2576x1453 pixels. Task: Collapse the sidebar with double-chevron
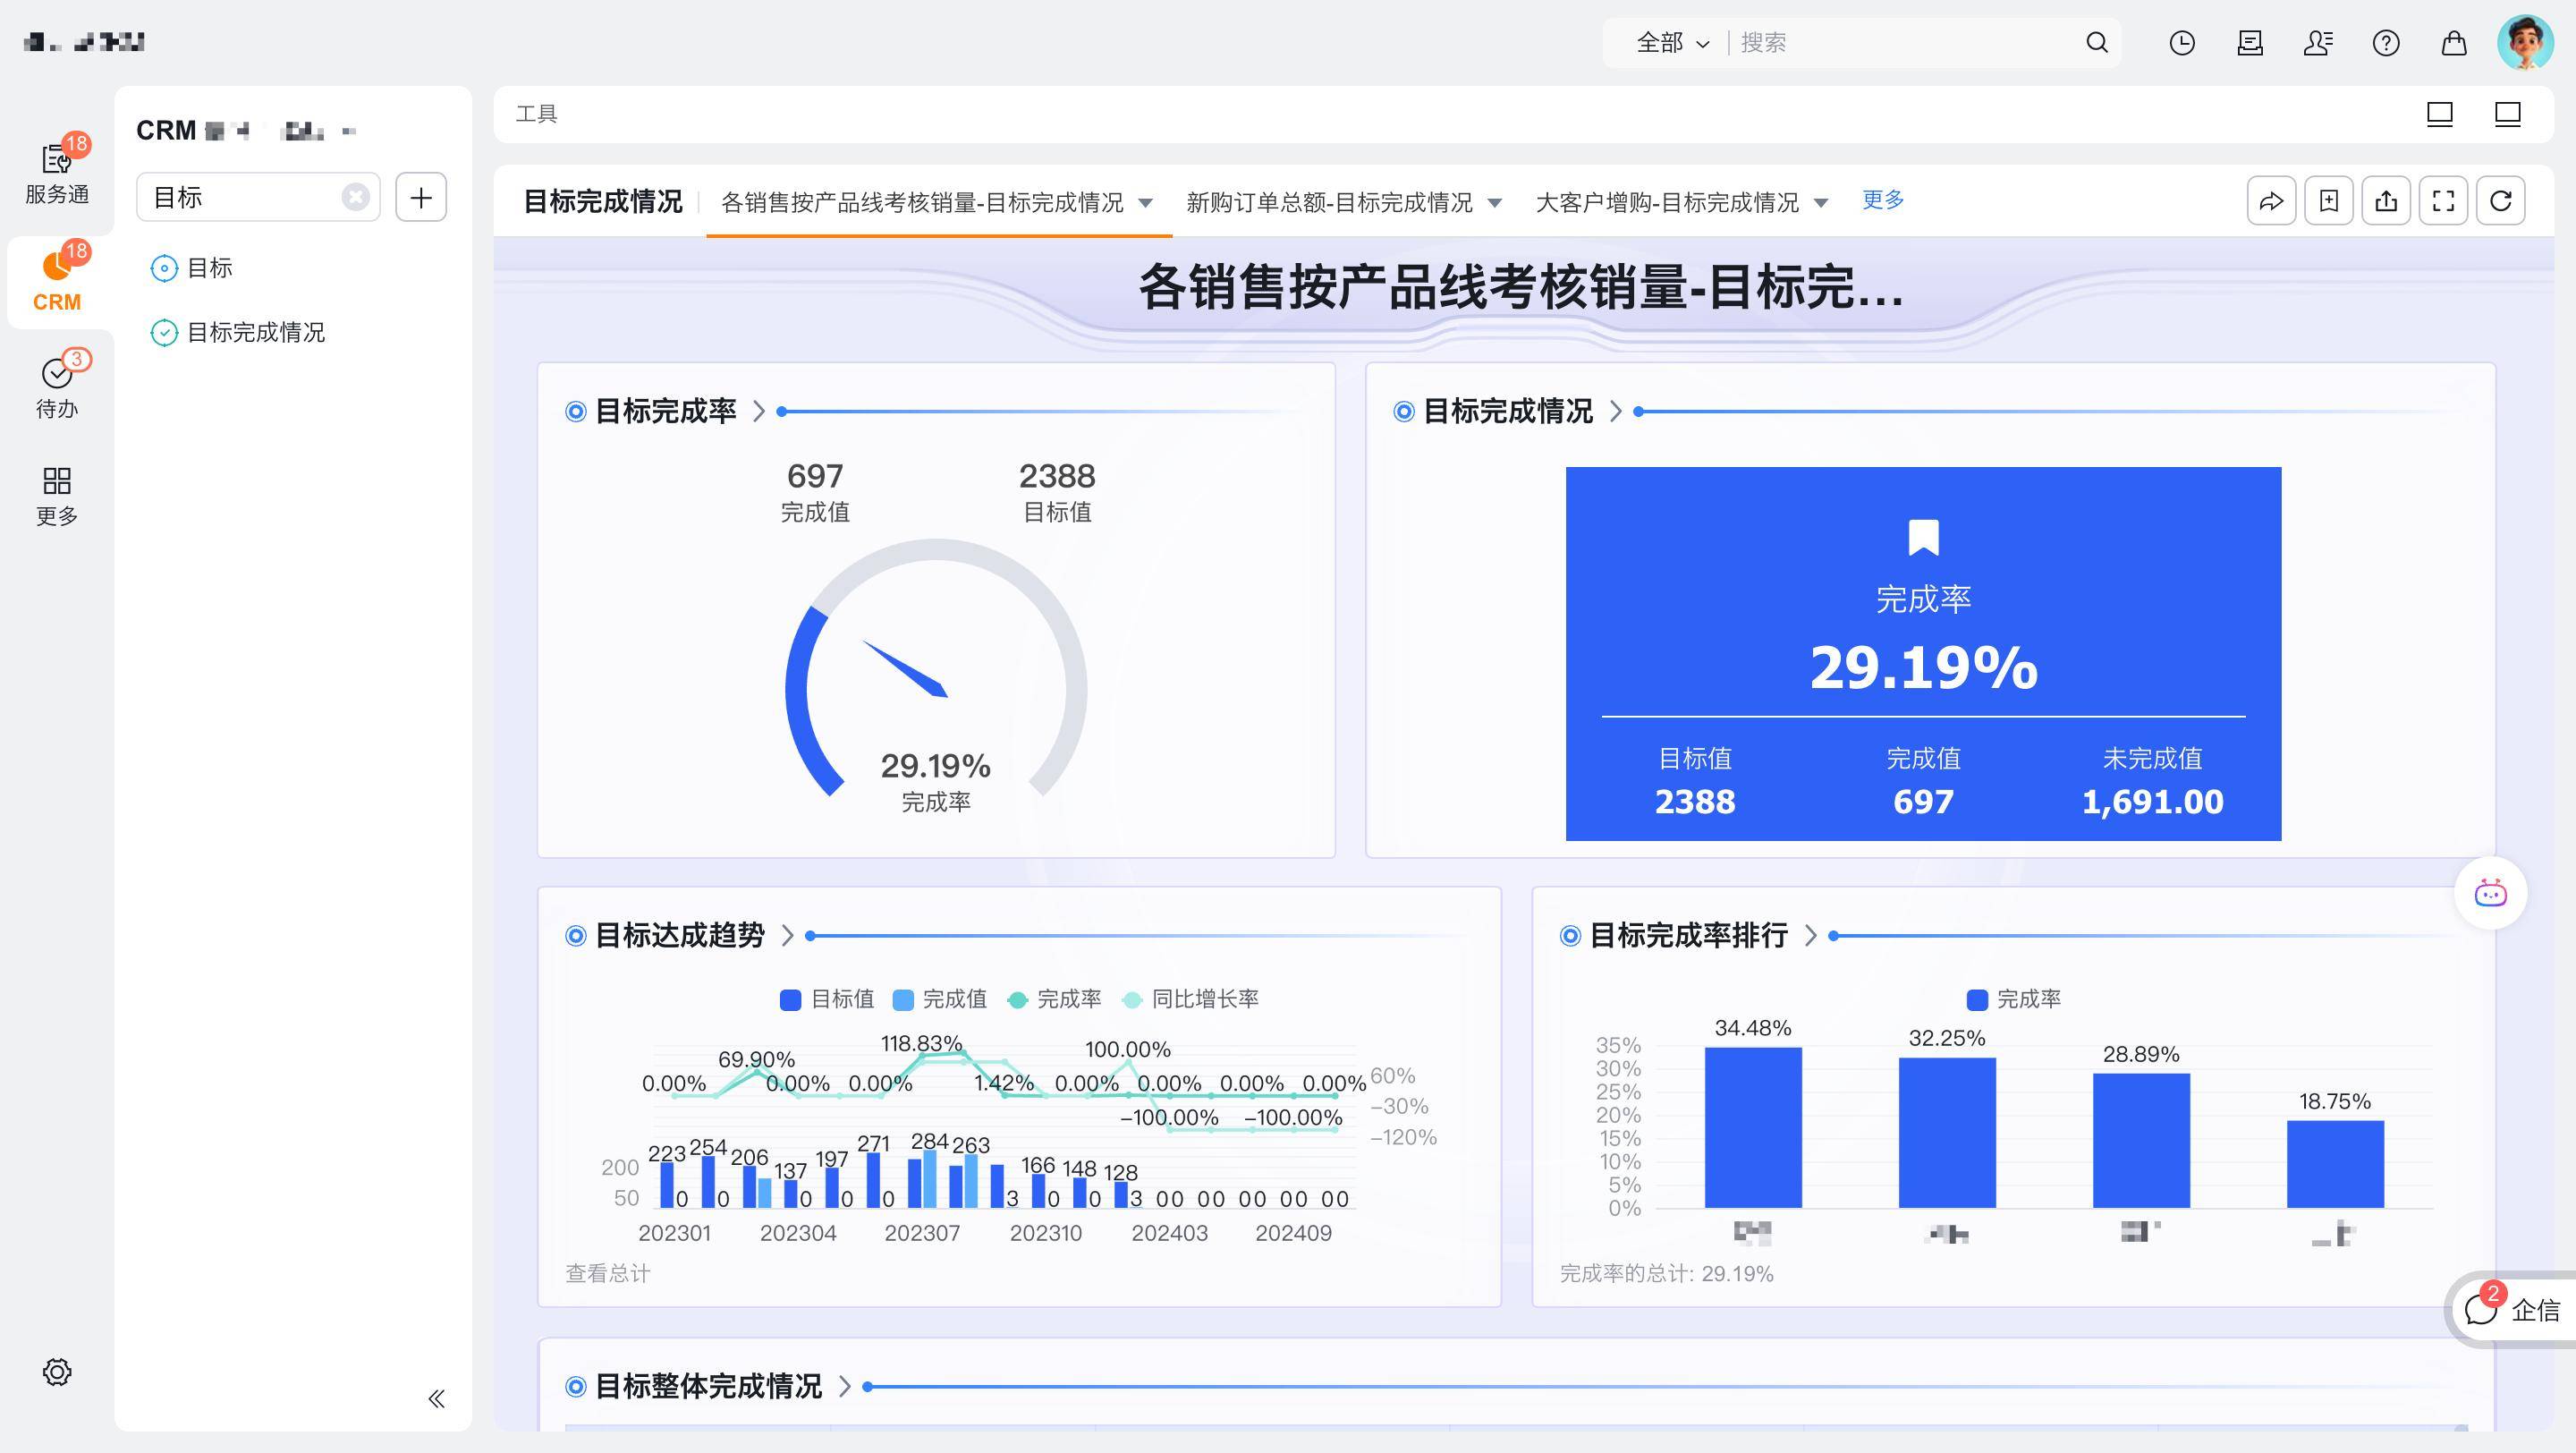pyautogui.click(x=436, y=1398)
